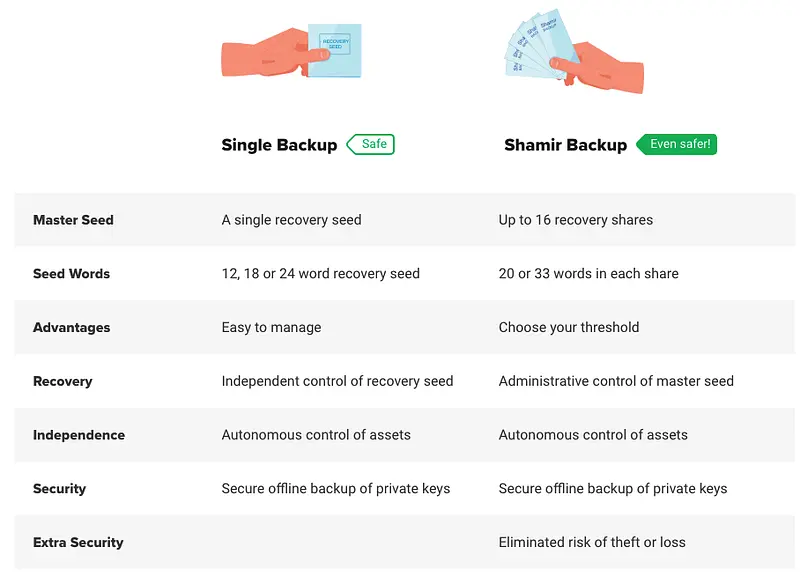Click the green Even safer! badge
This screenshot has width=800, height=576.
678,144
